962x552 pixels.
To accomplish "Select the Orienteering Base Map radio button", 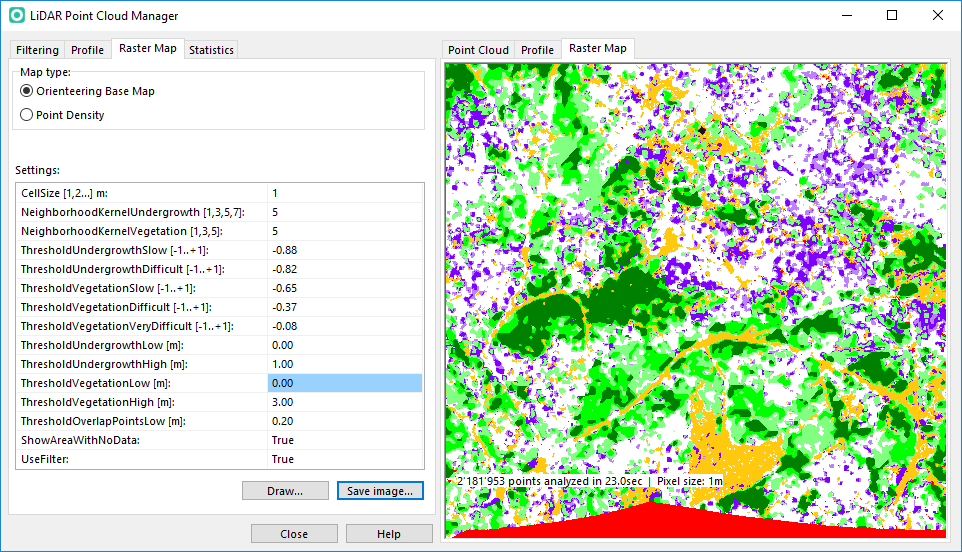I will coord(26,91).
